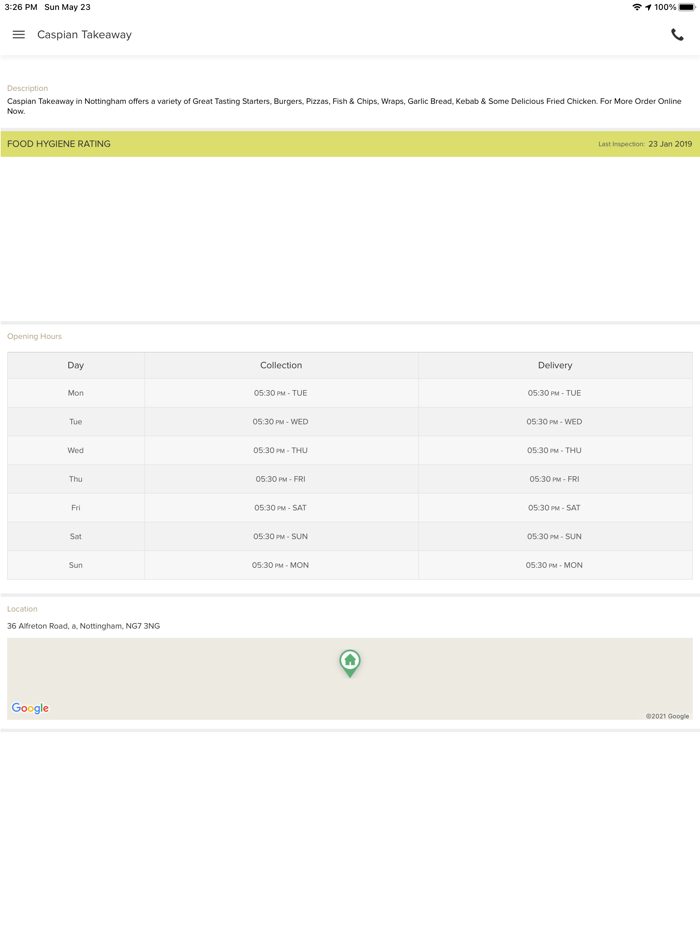Screen dimensions: 700x934
Task: Click the 23 Jan 2019 inspection date
Action: 670,144
